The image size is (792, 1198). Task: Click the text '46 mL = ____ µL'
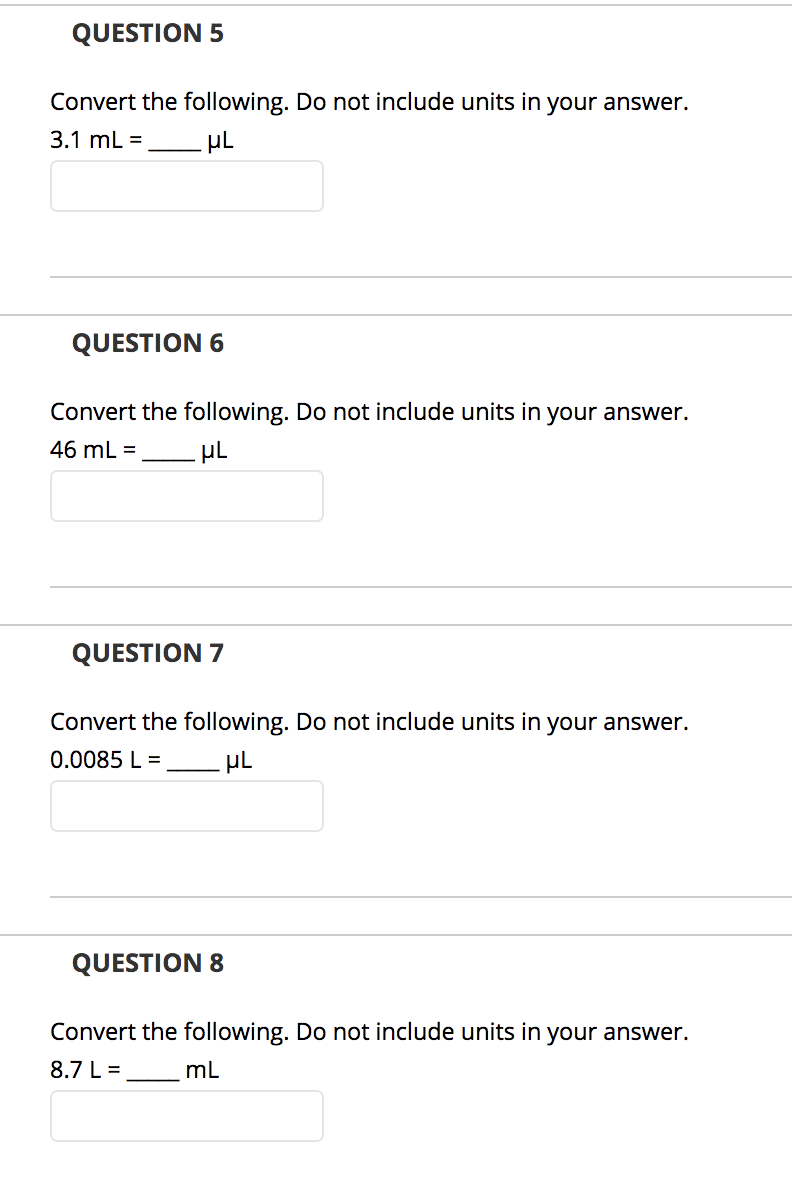click(139, 450)
